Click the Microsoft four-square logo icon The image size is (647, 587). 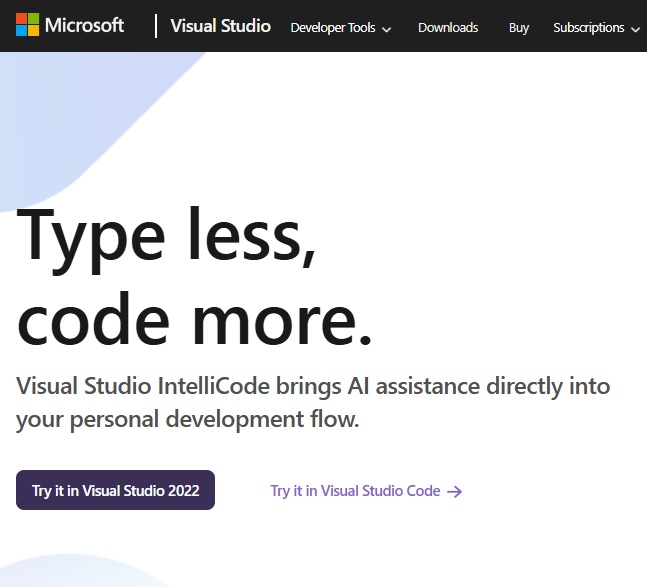[x=28, y=25]
